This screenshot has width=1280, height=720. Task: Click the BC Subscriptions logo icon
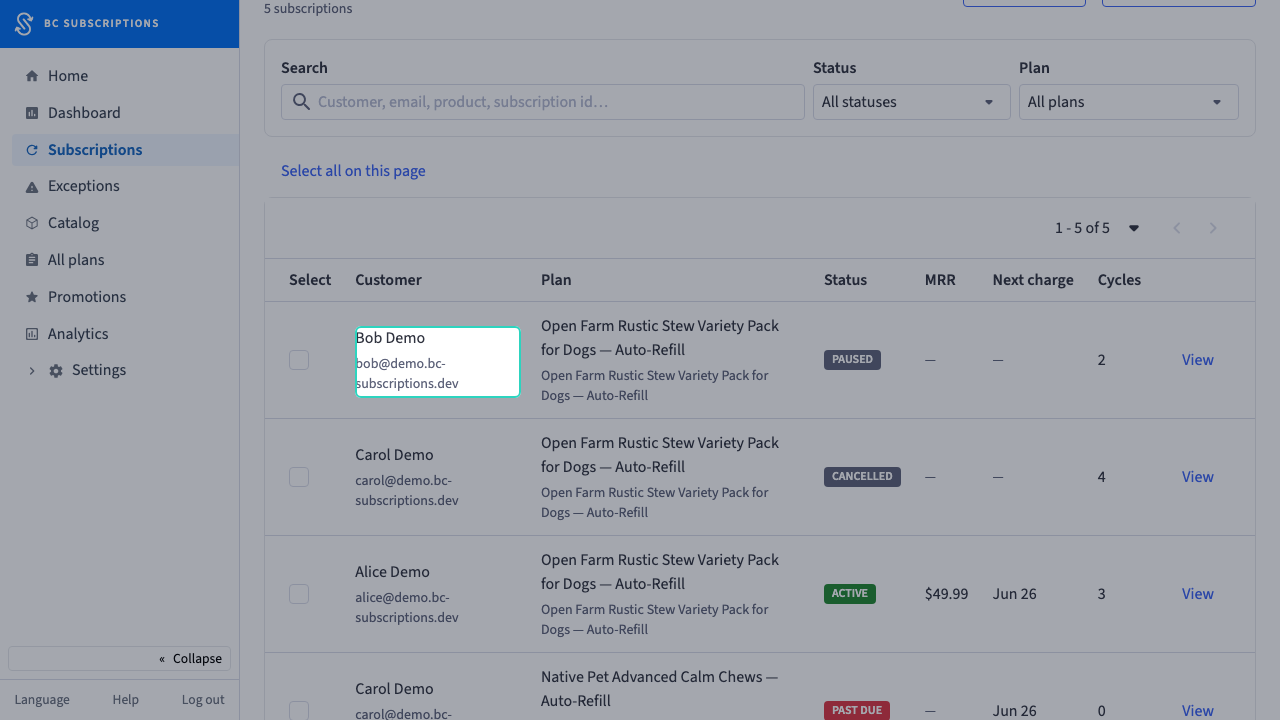click(x=24, y=24)
